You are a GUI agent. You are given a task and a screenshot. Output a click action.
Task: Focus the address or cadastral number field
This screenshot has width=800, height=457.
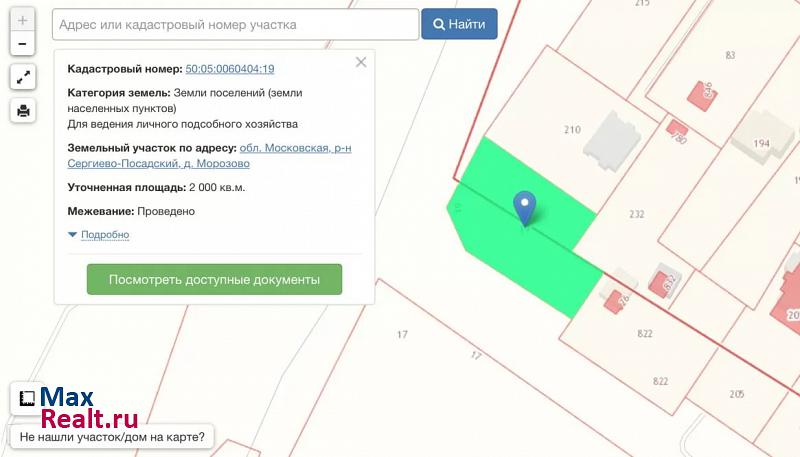coord(235,24)
